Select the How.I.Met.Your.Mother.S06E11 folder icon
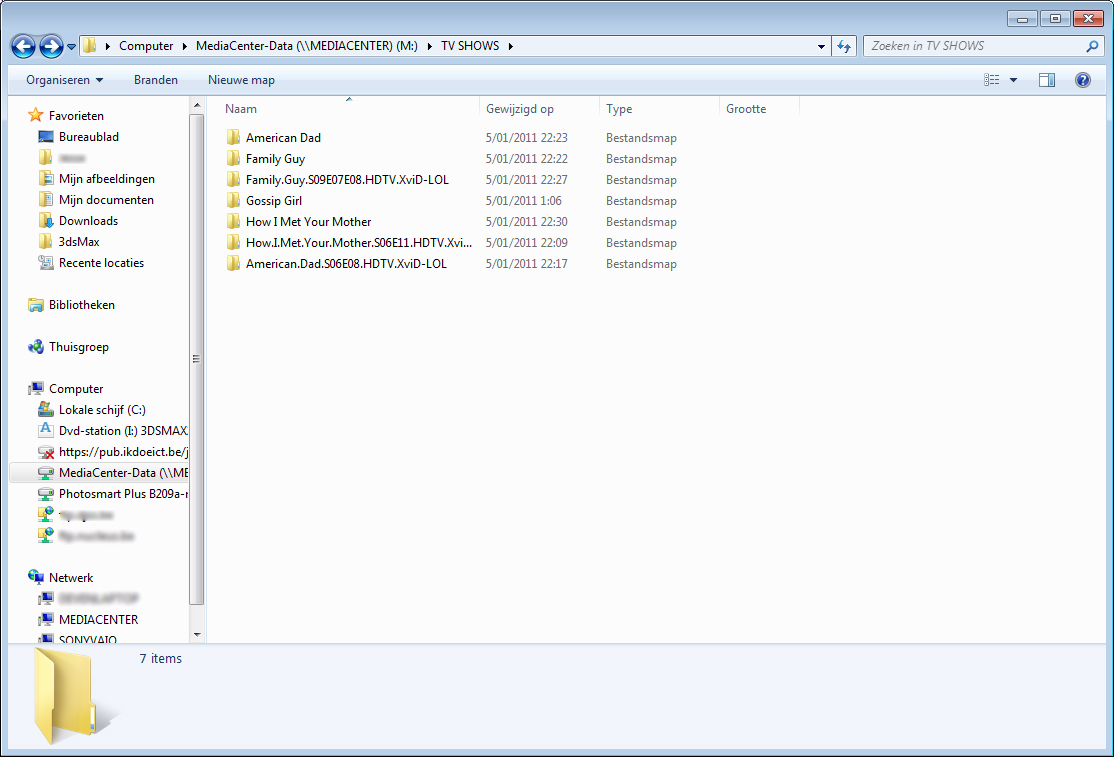Viewport: 1114px width, 757px height. 233,242
